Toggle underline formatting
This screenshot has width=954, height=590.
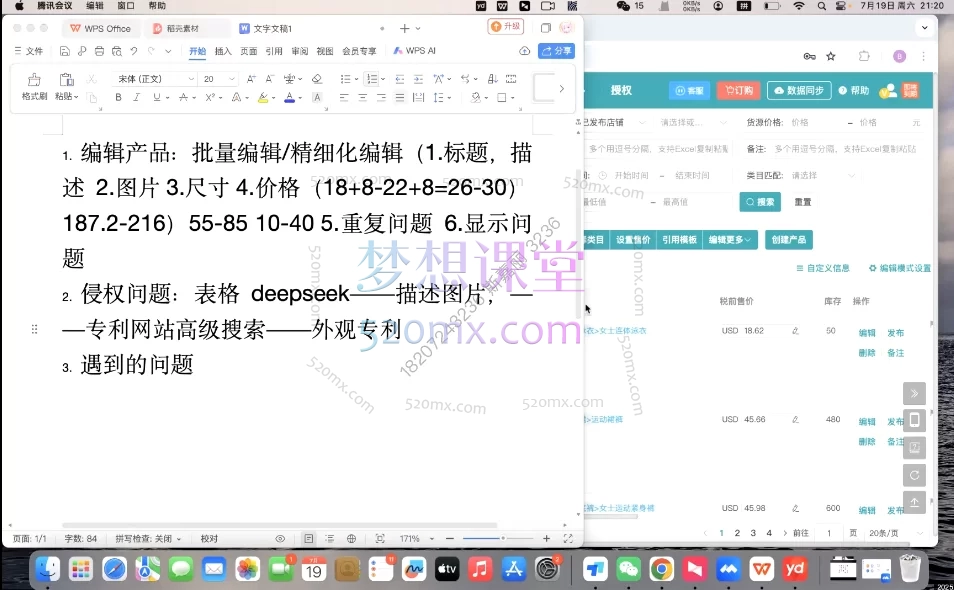pos(157,97)
